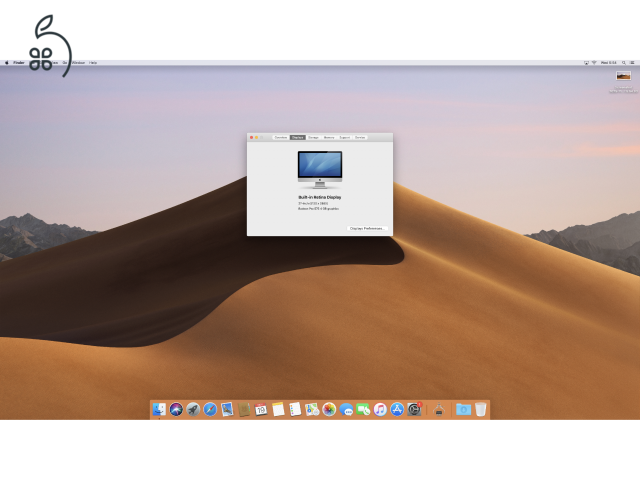Open Notification Center list icon
The width and height of the screenshot is (640, 480).
click(632, 63)
